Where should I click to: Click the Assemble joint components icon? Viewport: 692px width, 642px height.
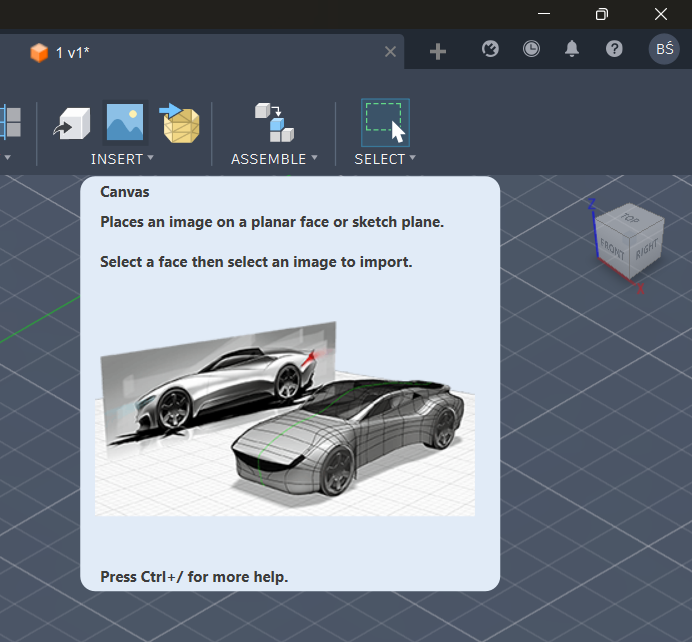click(274, 123)
